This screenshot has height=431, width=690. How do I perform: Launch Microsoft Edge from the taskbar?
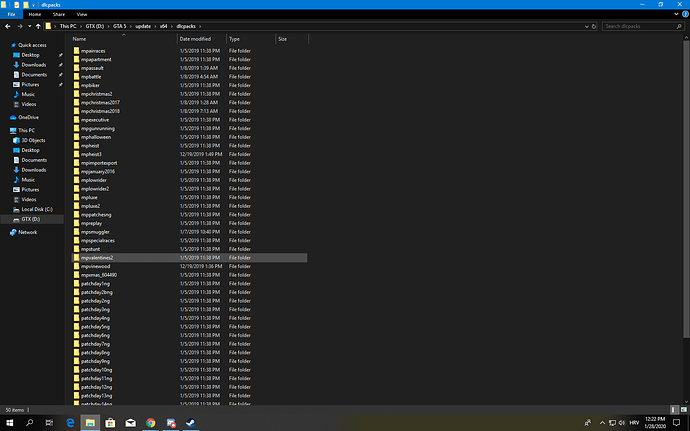(70, 423)
